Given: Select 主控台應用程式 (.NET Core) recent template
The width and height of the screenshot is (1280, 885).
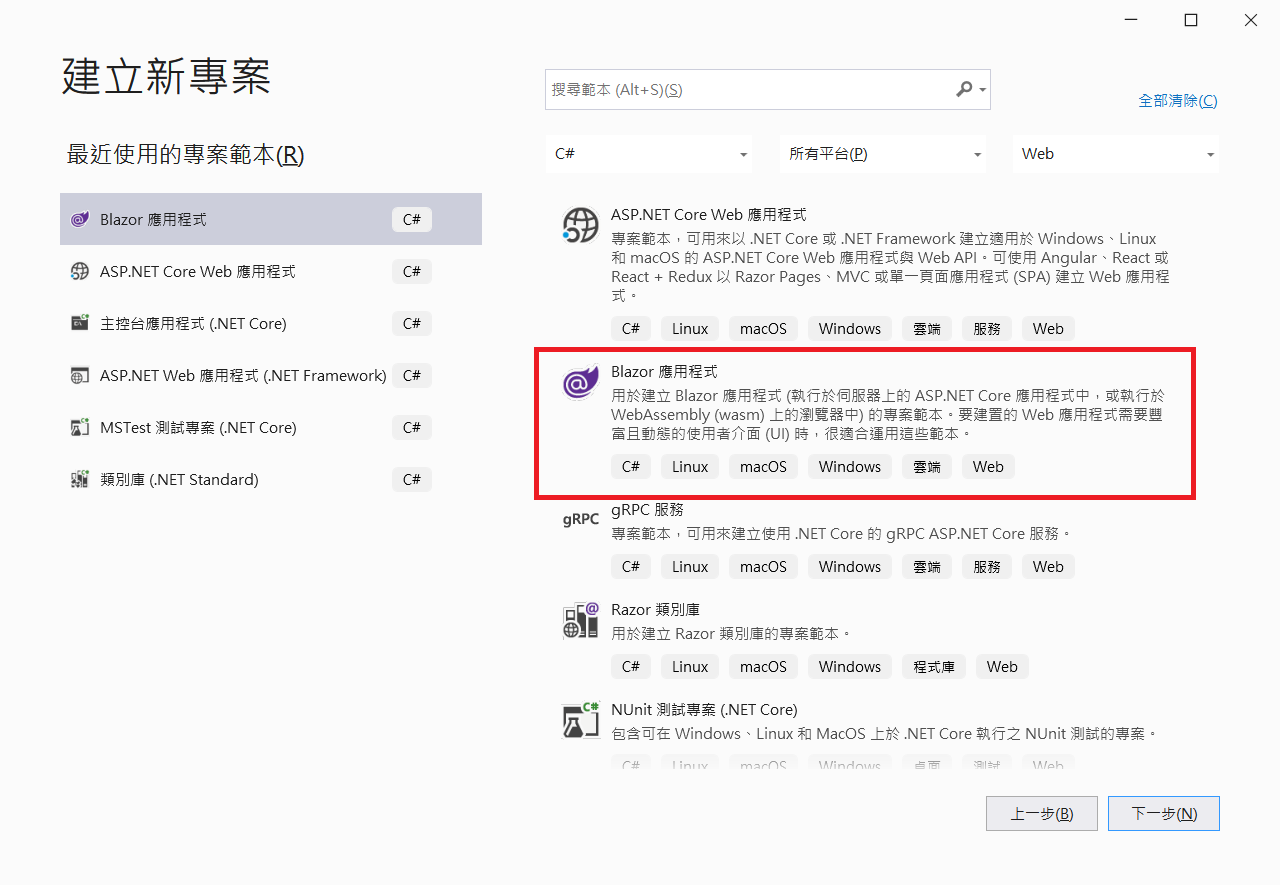Looking at the screenshot, I should coord(271,323).
